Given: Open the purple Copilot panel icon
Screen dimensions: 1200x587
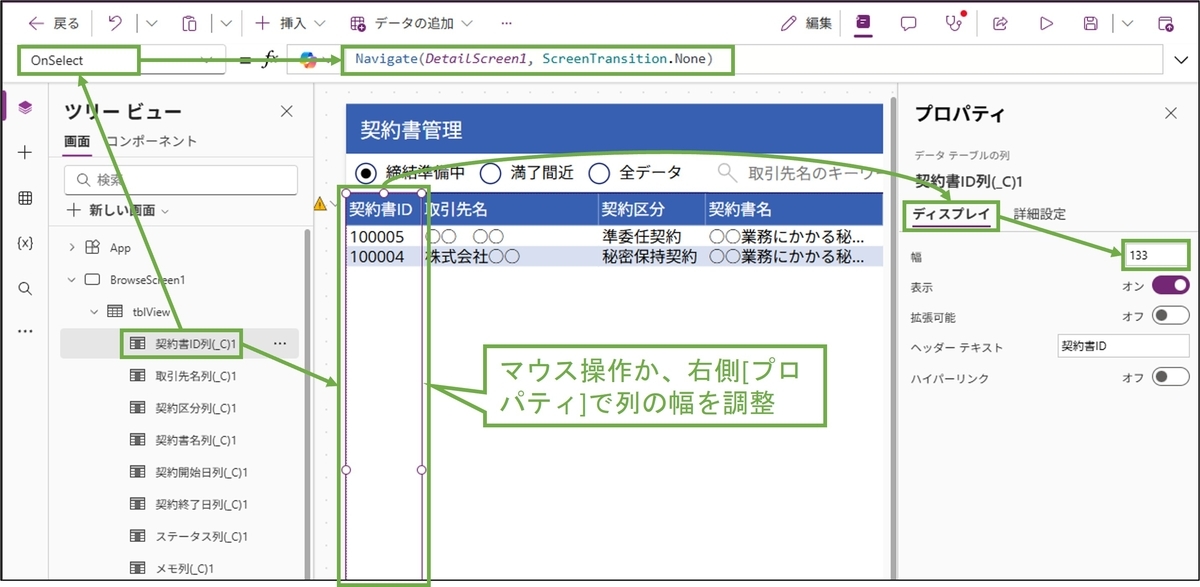Looking at the screenshot, I should pos(863,23).
